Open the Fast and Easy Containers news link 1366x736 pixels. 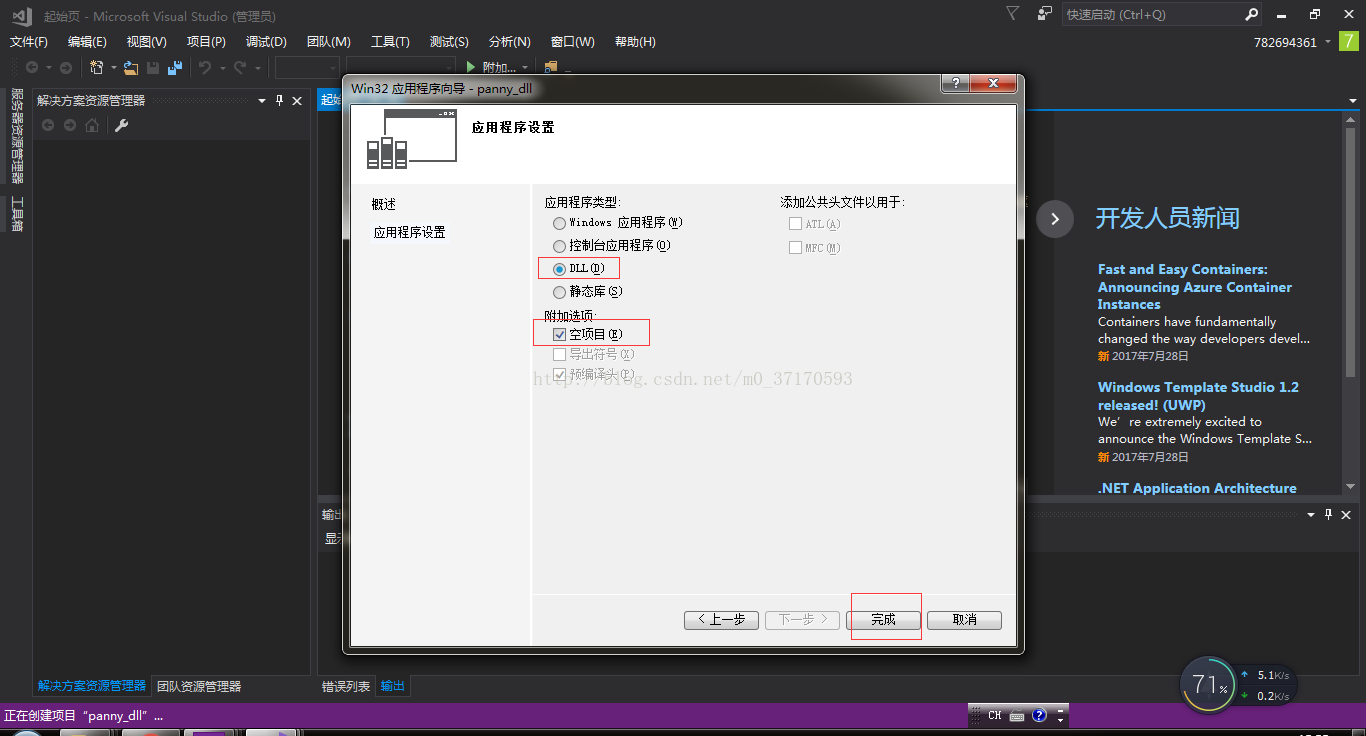pos(1195,287)
